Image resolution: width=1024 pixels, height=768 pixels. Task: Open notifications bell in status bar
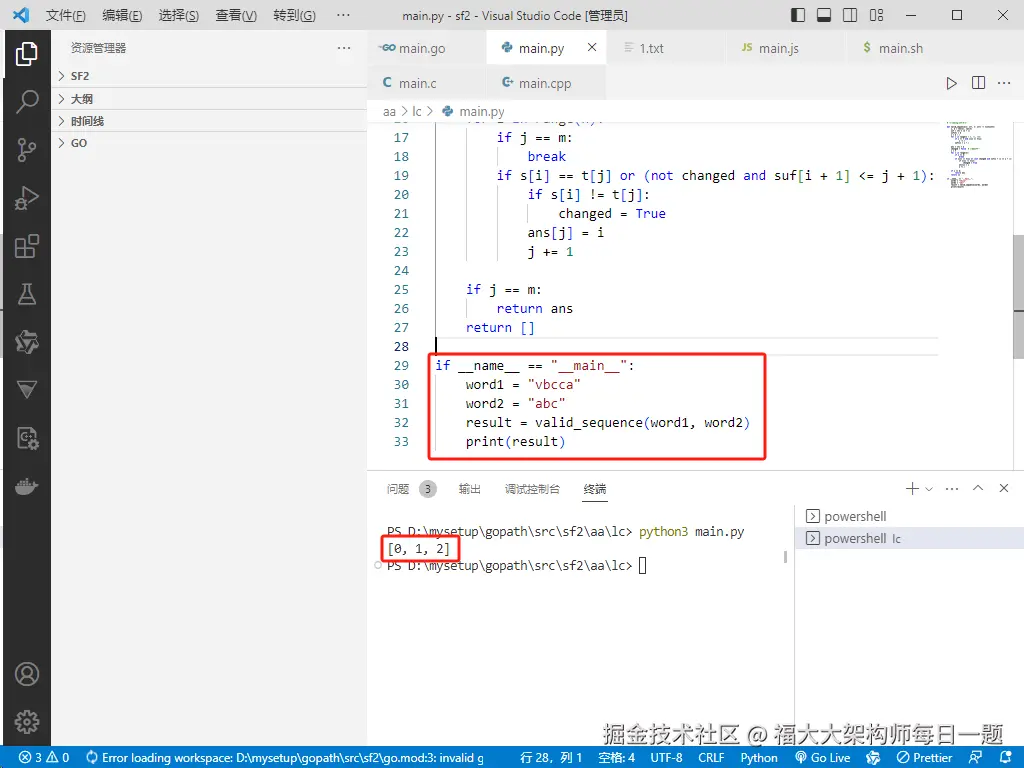(1006, 758)
